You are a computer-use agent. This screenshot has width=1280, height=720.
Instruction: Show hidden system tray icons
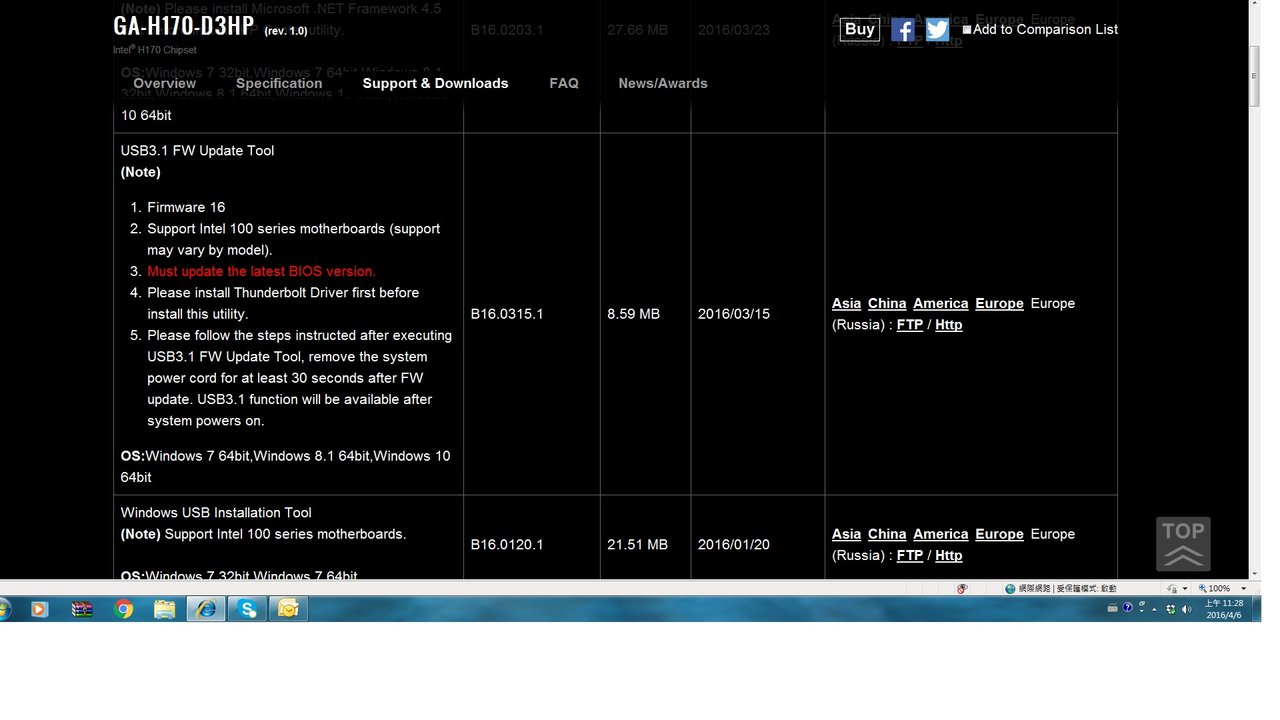pyautogui.click(x=1155, y=609)
